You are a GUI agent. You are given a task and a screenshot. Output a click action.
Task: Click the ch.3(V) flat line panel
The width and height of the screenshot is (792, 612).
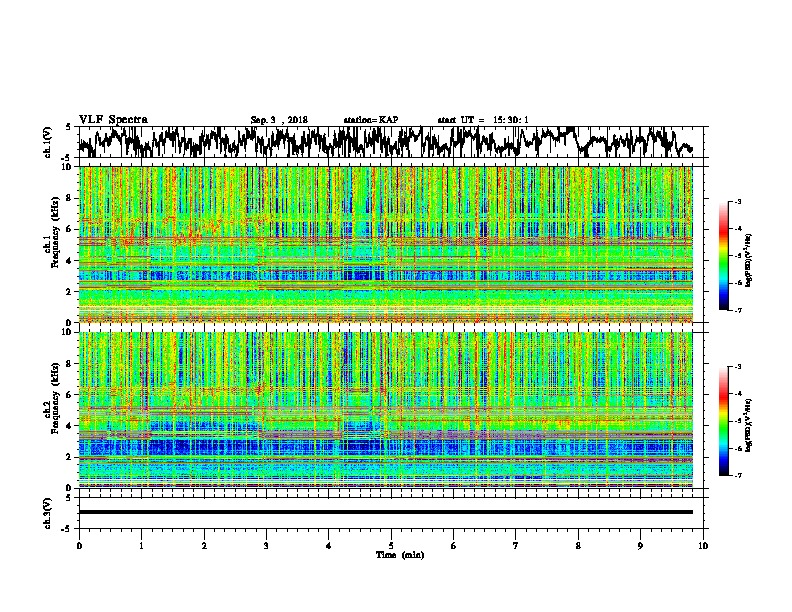(x=391, y=513)
